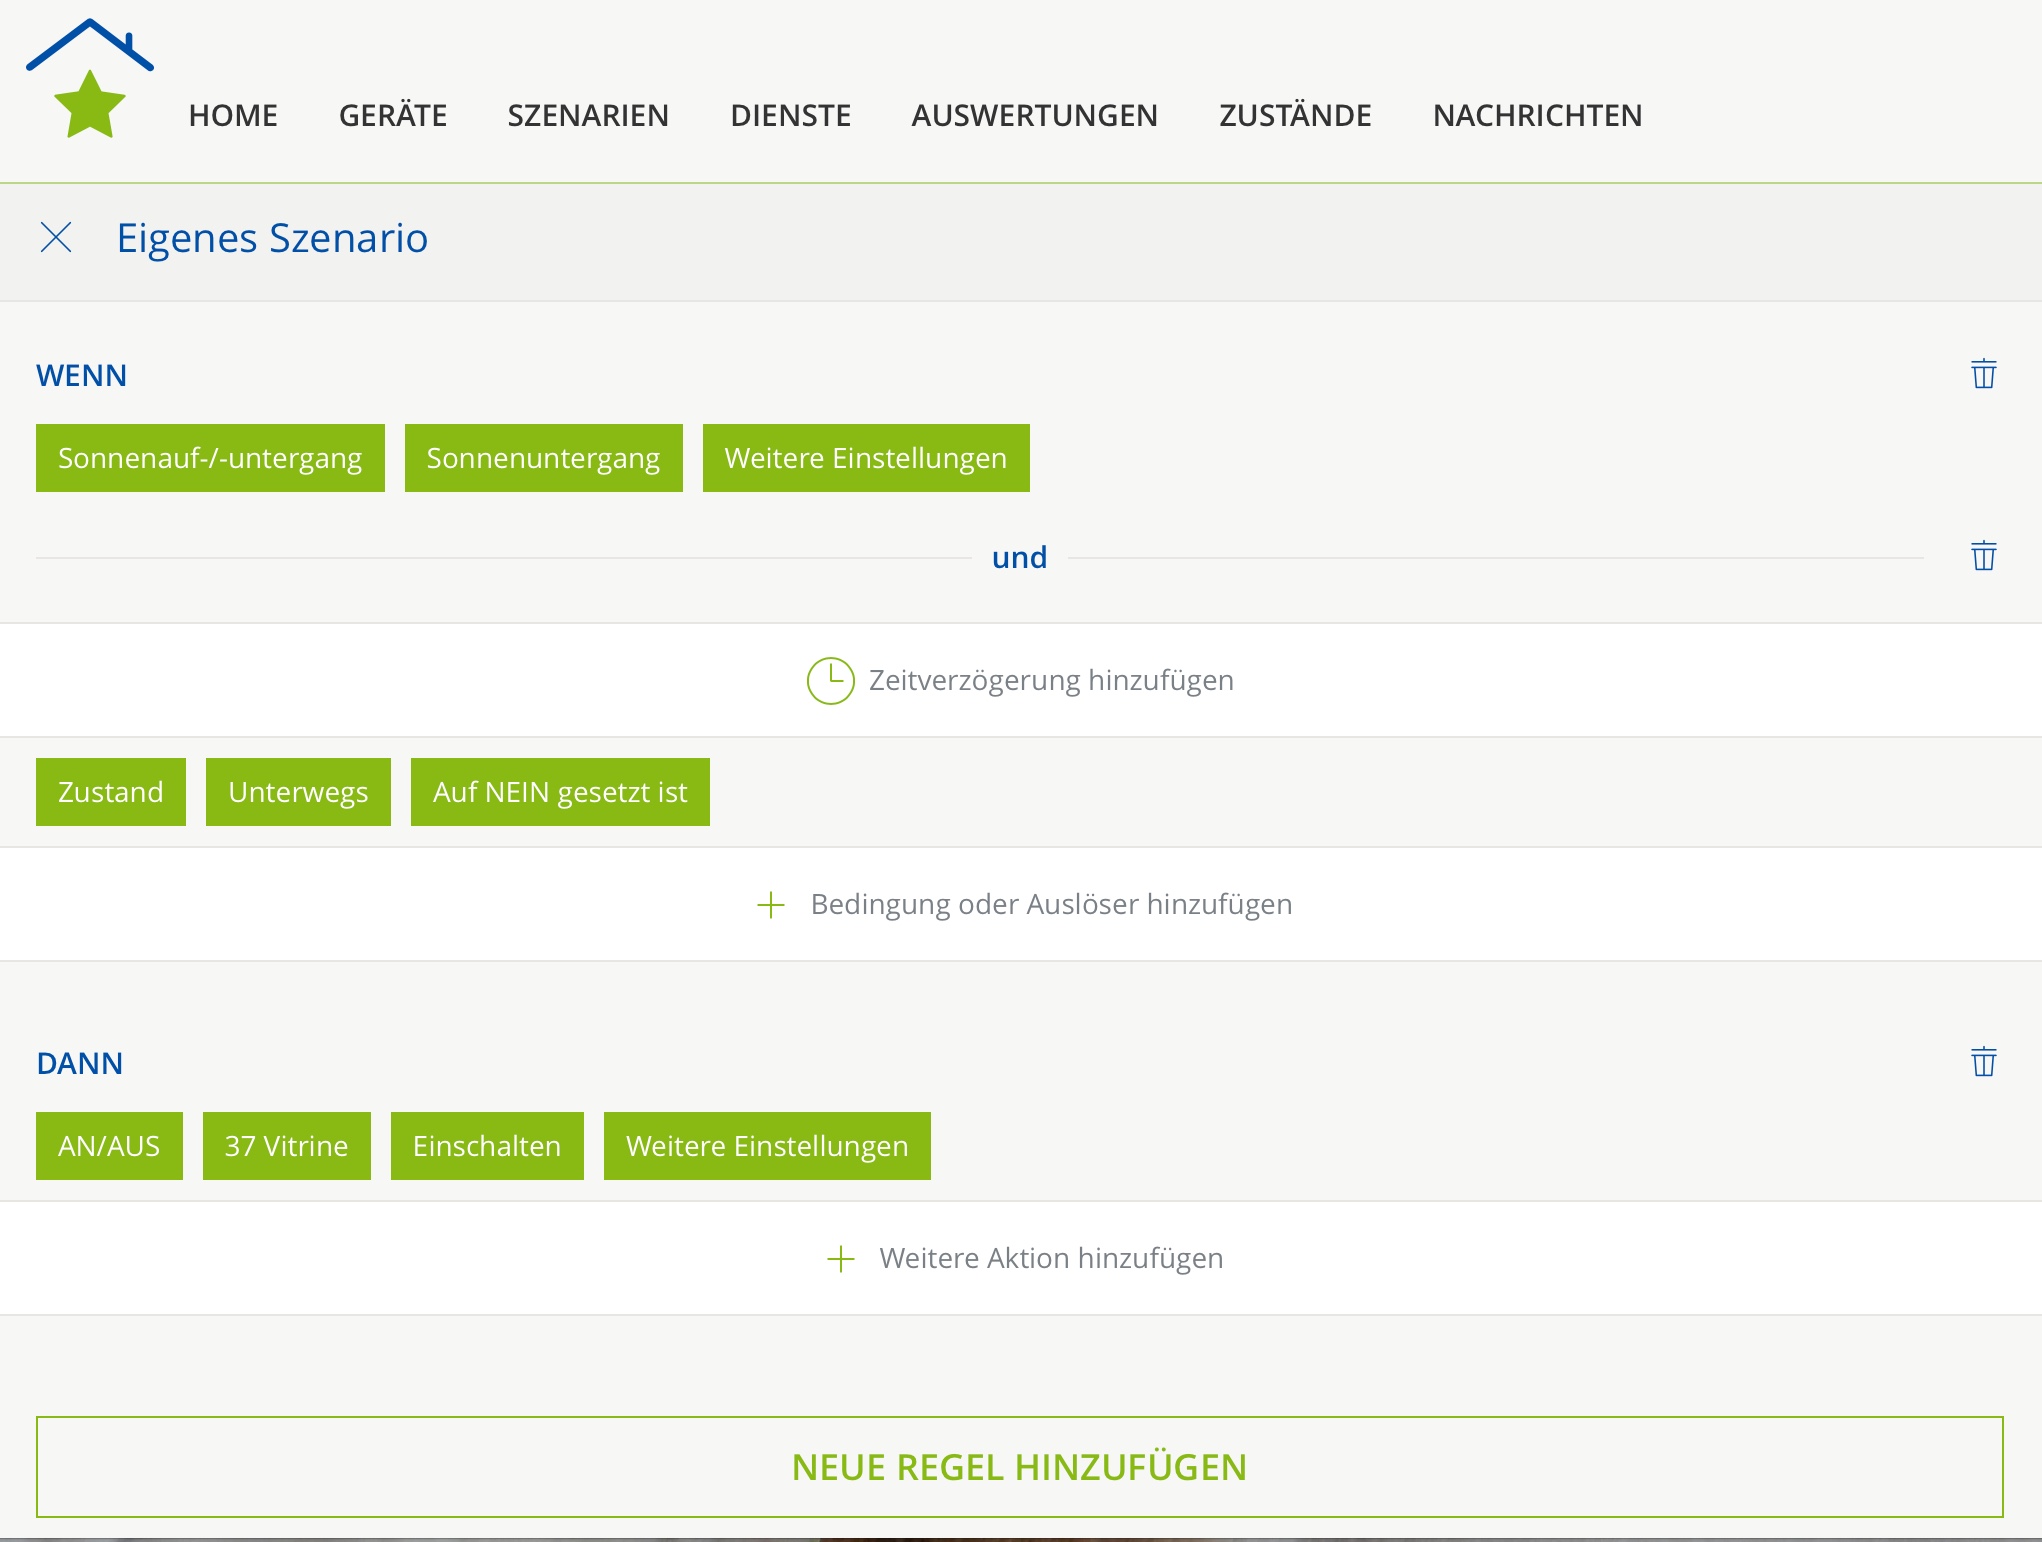Change the Einschalten action
This screenshot has width=2042, height=1542.
coord(486,1146)
